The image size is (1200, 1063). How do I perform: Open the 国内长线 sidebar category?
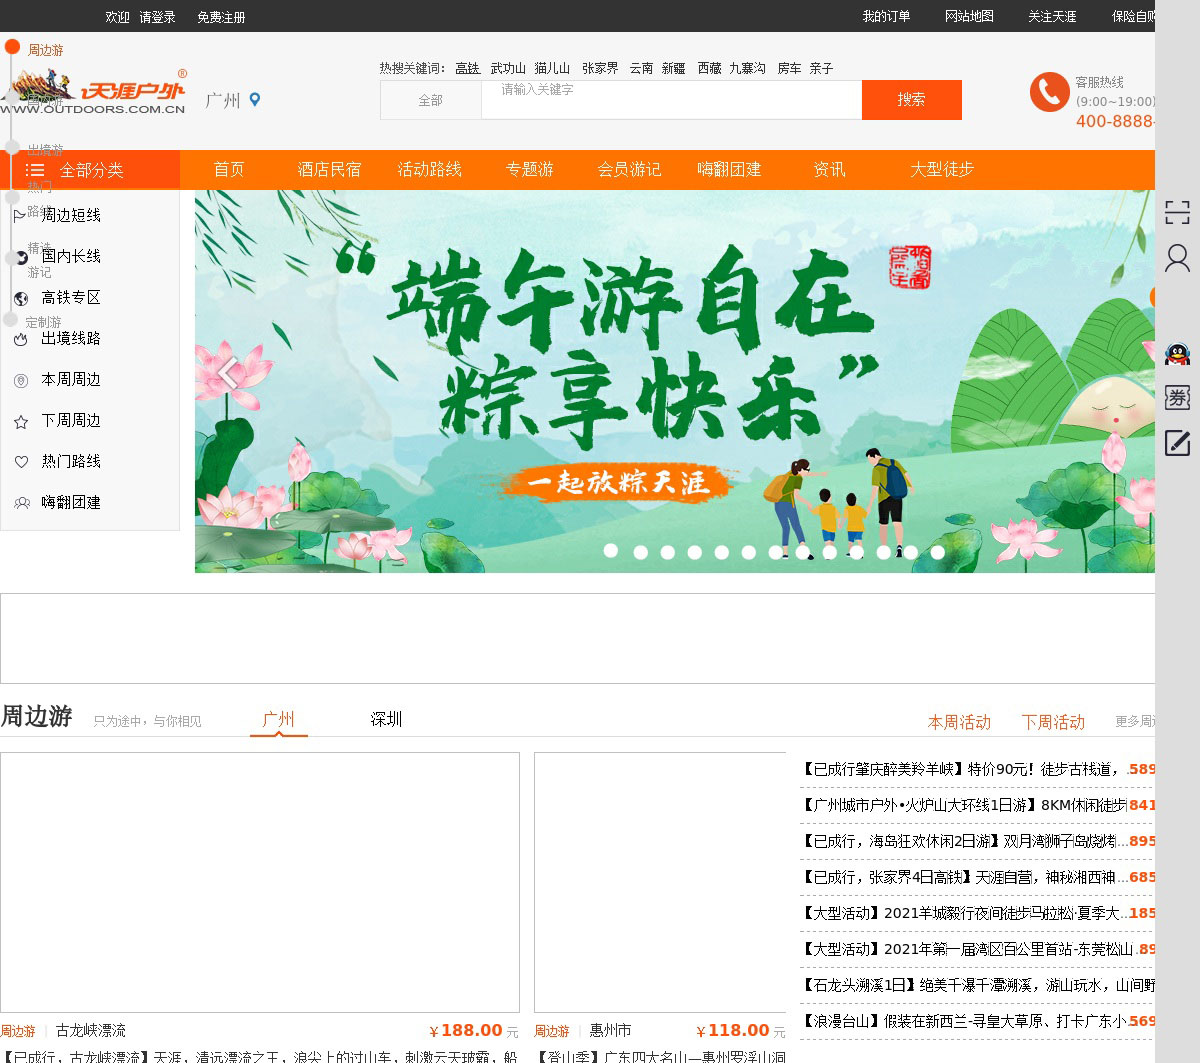(x=71, y=257)
